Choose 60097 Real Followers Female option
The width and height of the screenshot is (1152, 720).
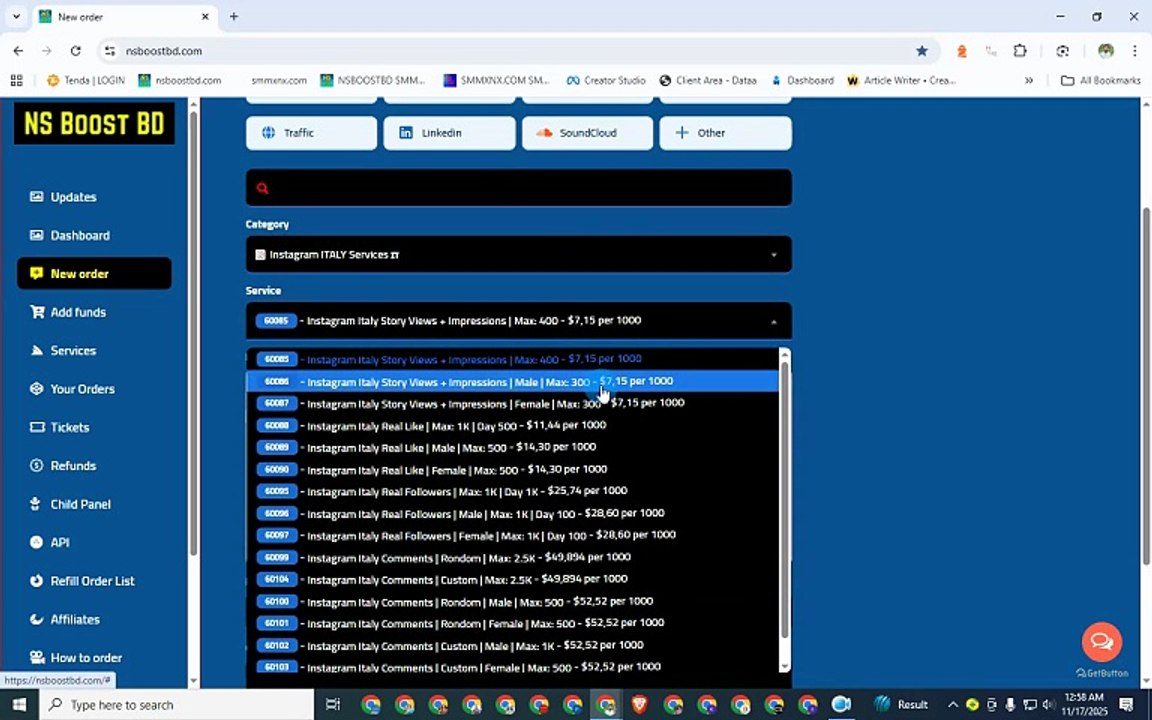click(512, 535)
